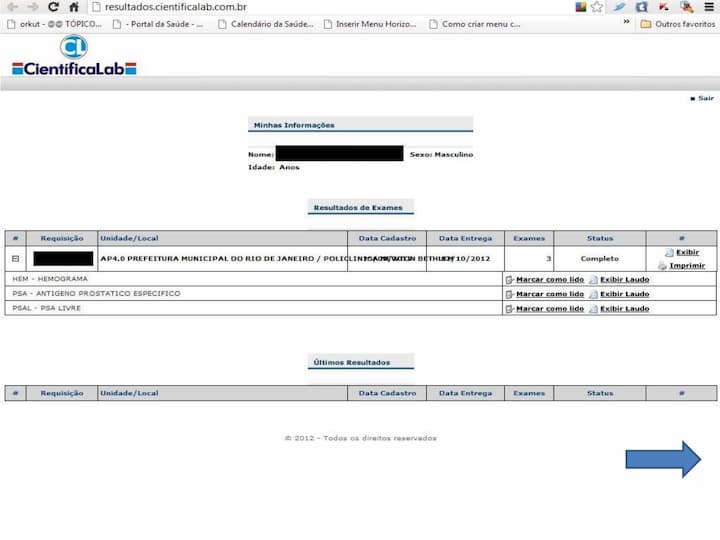720x540 pixels.
Task: Click the browser home icon
Action: pyautogui.click(x=74, y=7)
